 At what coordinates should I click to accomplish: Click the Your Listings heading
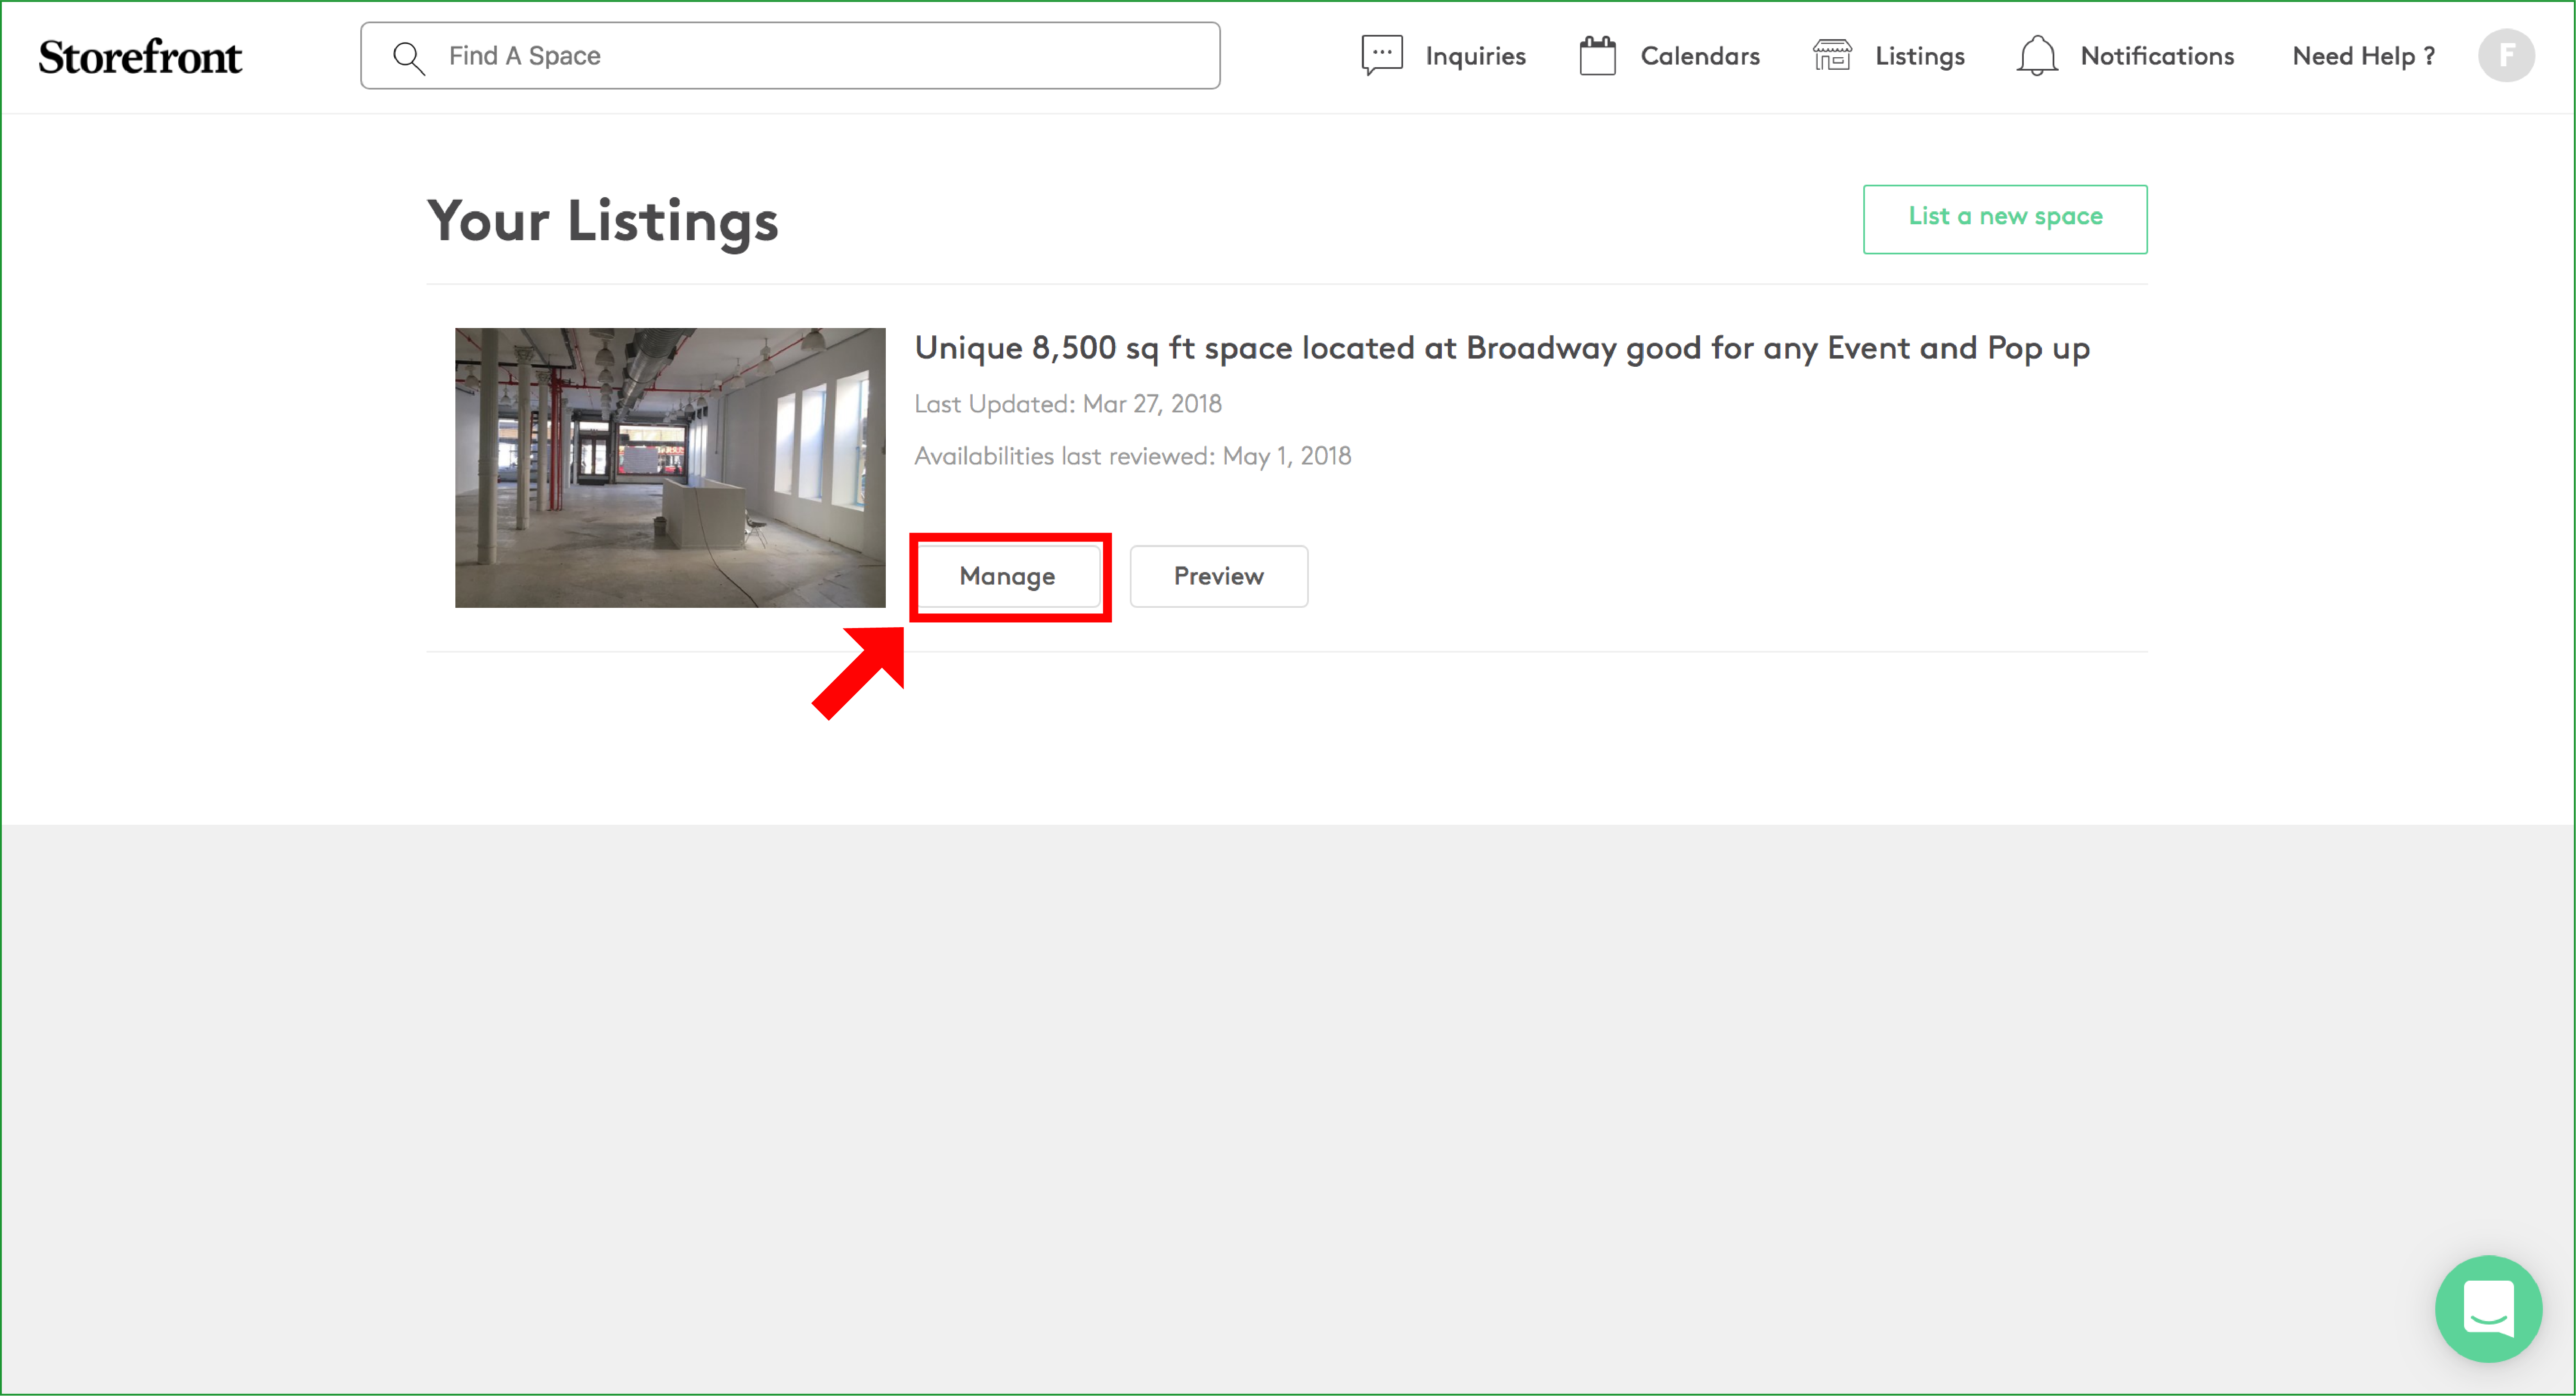click(602, 221)
